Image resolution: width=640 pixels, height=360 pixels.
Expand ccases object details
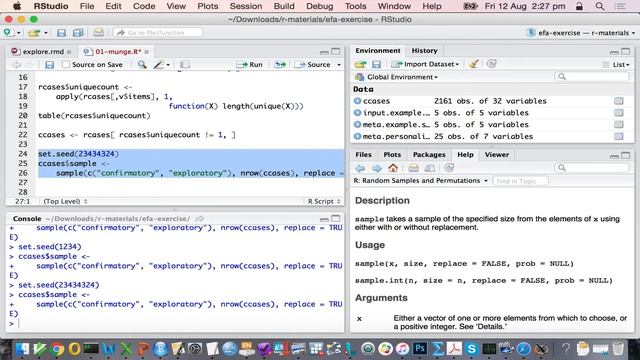click(x=358, y=101)
